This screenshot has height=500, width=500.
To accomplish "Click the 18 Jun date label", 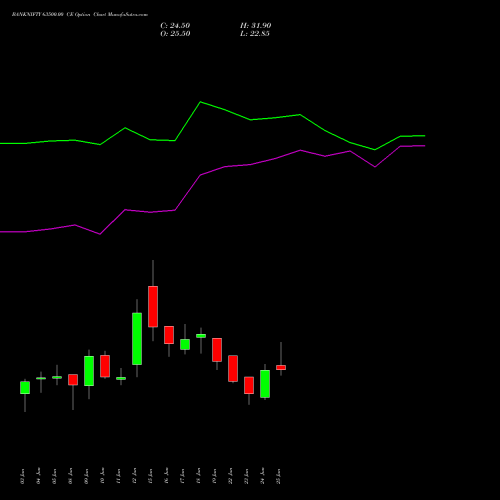I will click(x=199, y=476).
